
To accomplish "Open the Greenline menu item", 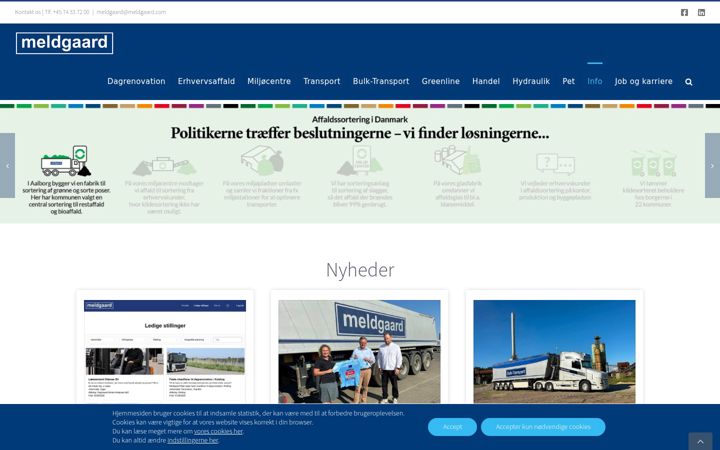I will 441,81.
